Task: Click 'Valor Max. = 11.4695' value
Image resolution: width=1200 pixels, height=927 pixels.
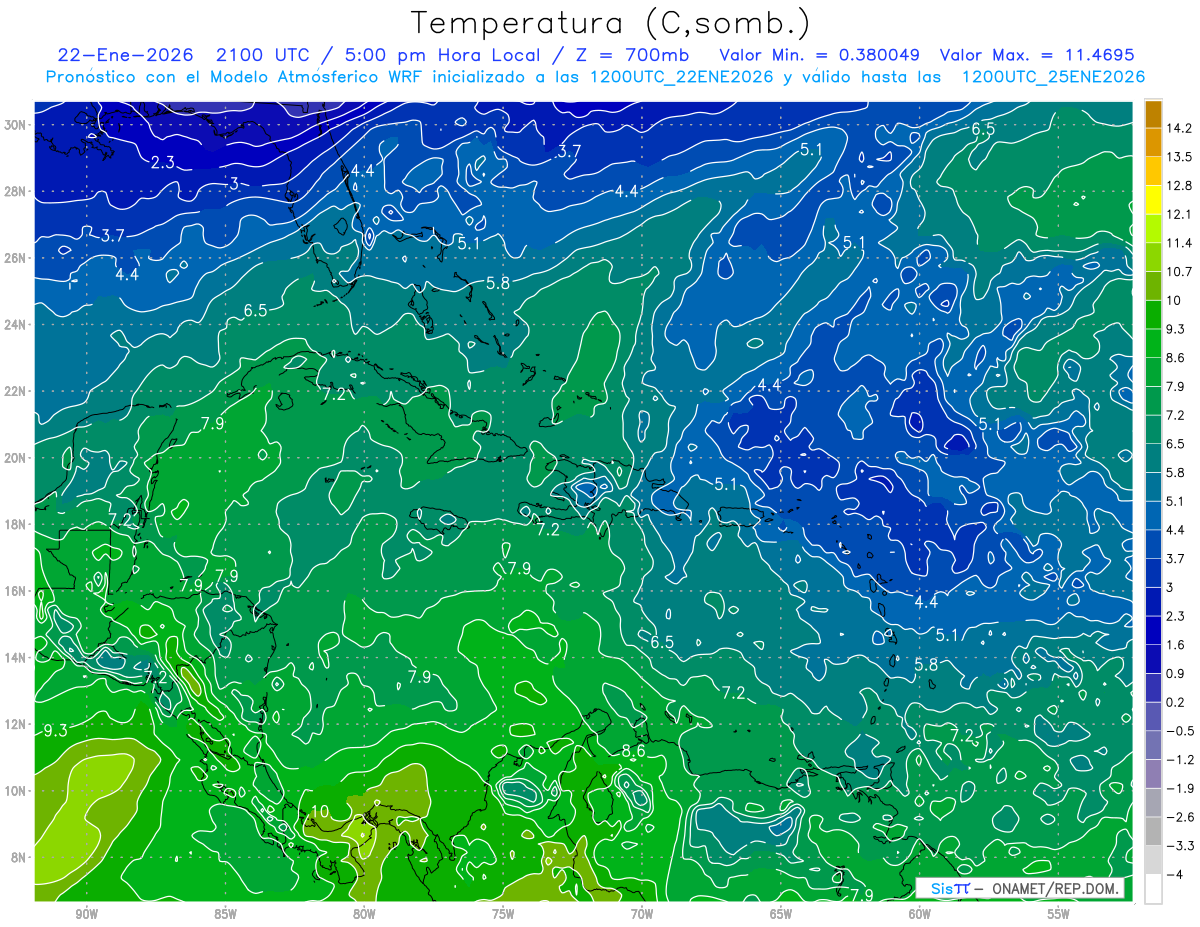Action: pyautogui.click(x=1037, y=55)
